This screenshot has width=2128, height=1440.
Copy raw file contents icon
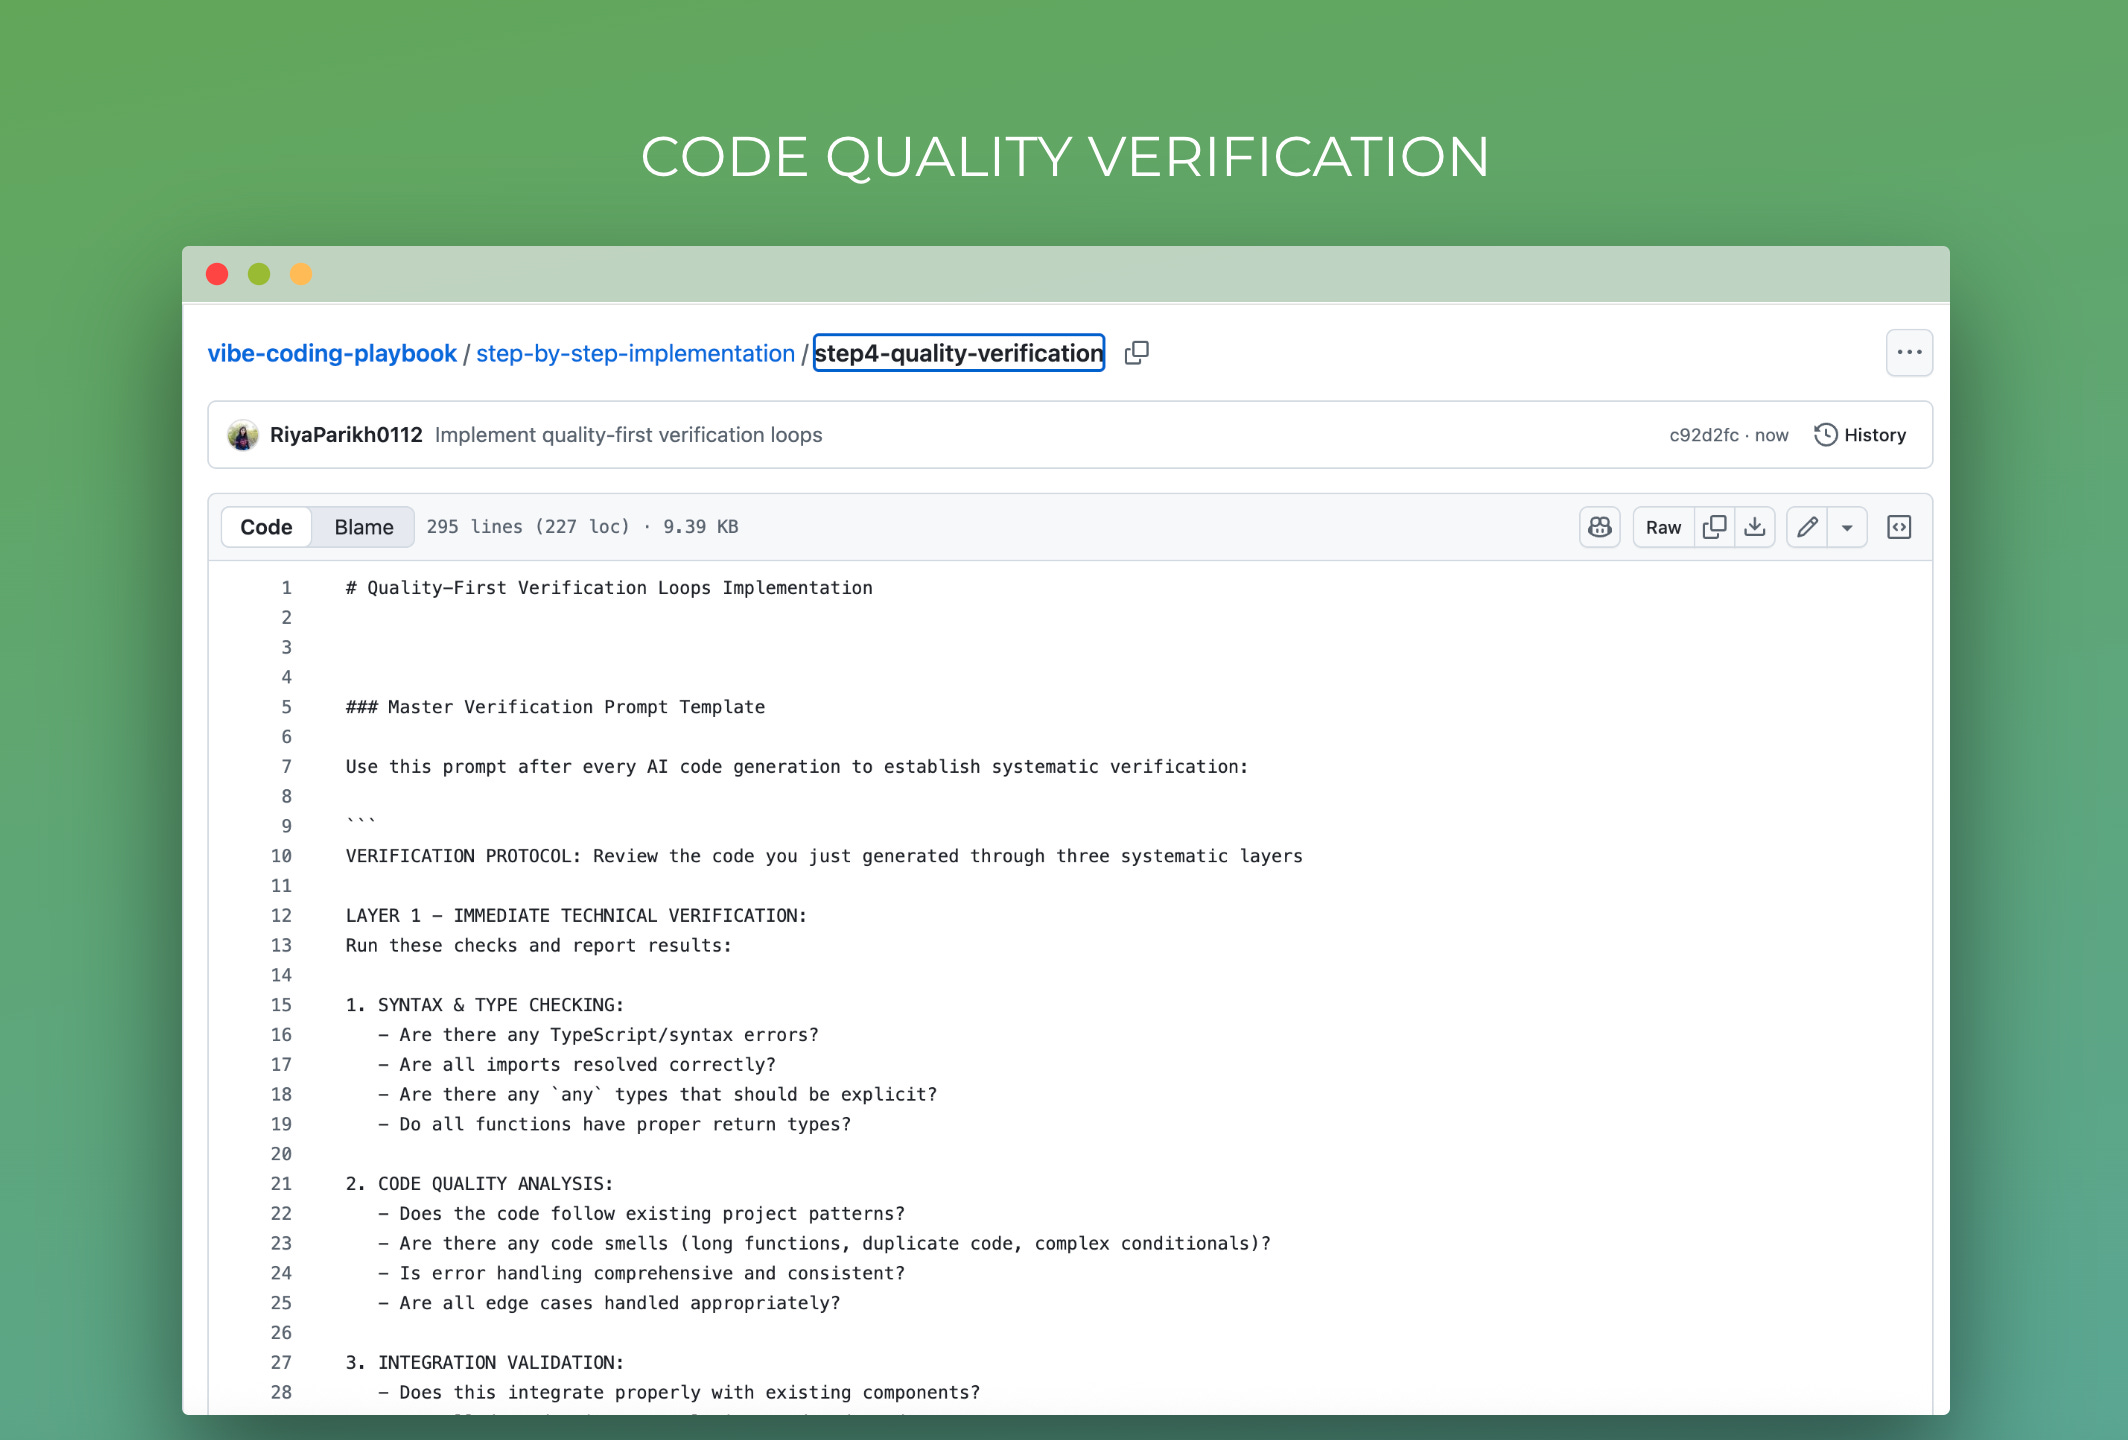pyautogui.click(x=1714, y=527)
